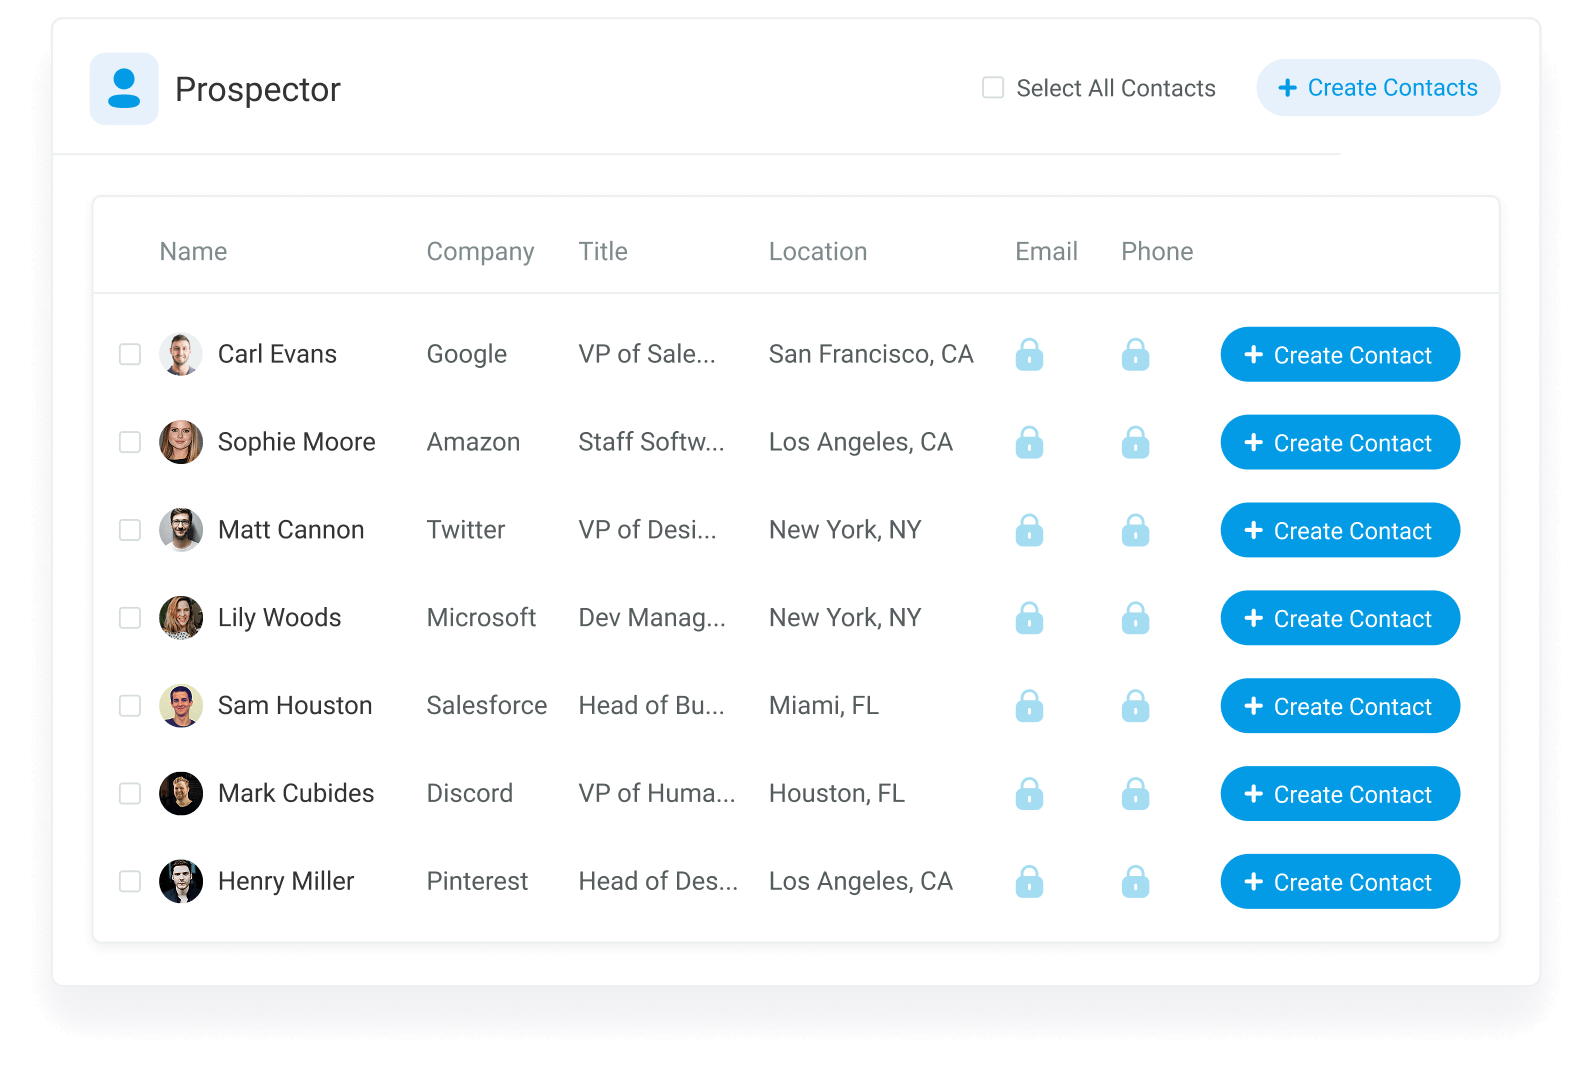Open Matt Cannon's profile picture
This screenshot has height=1071, width=1592.
[x=181, y=530]
